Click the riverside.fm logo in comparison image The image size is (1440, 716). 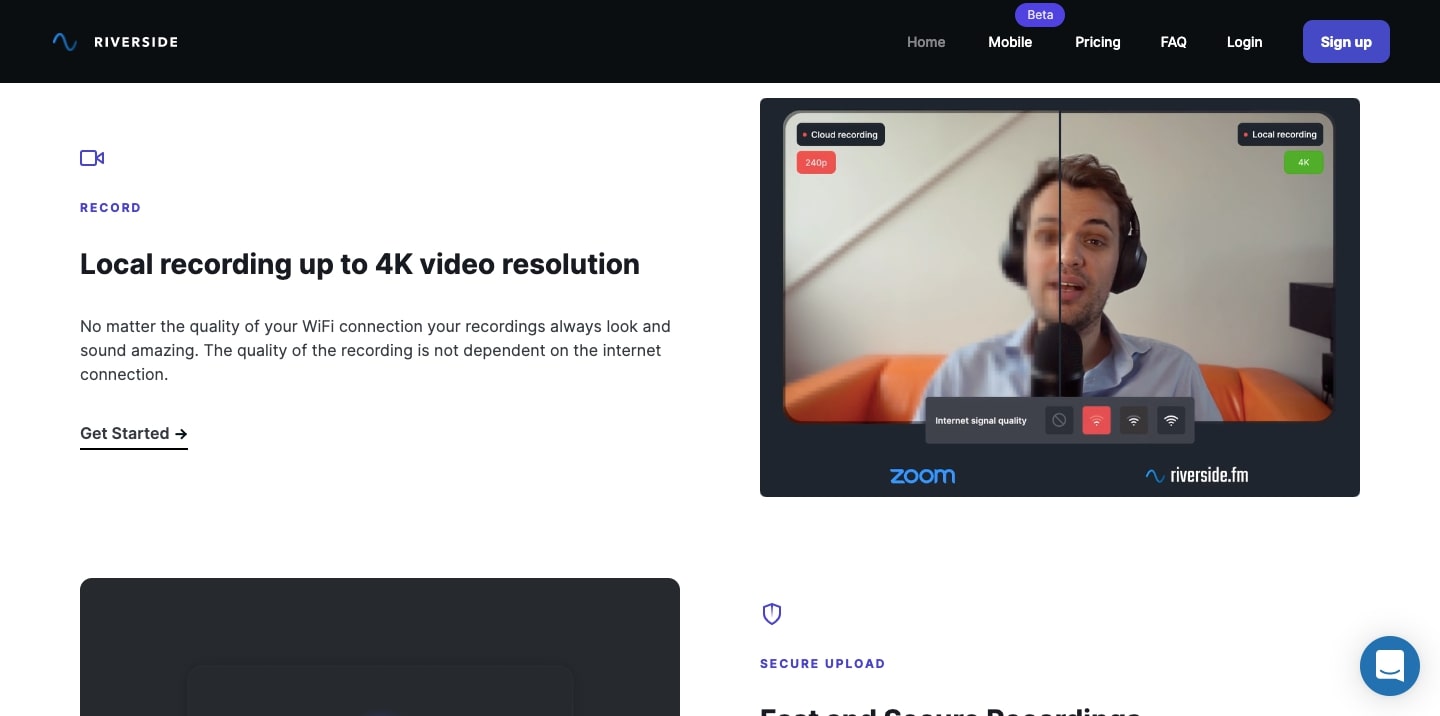[x=1197, y=476]
